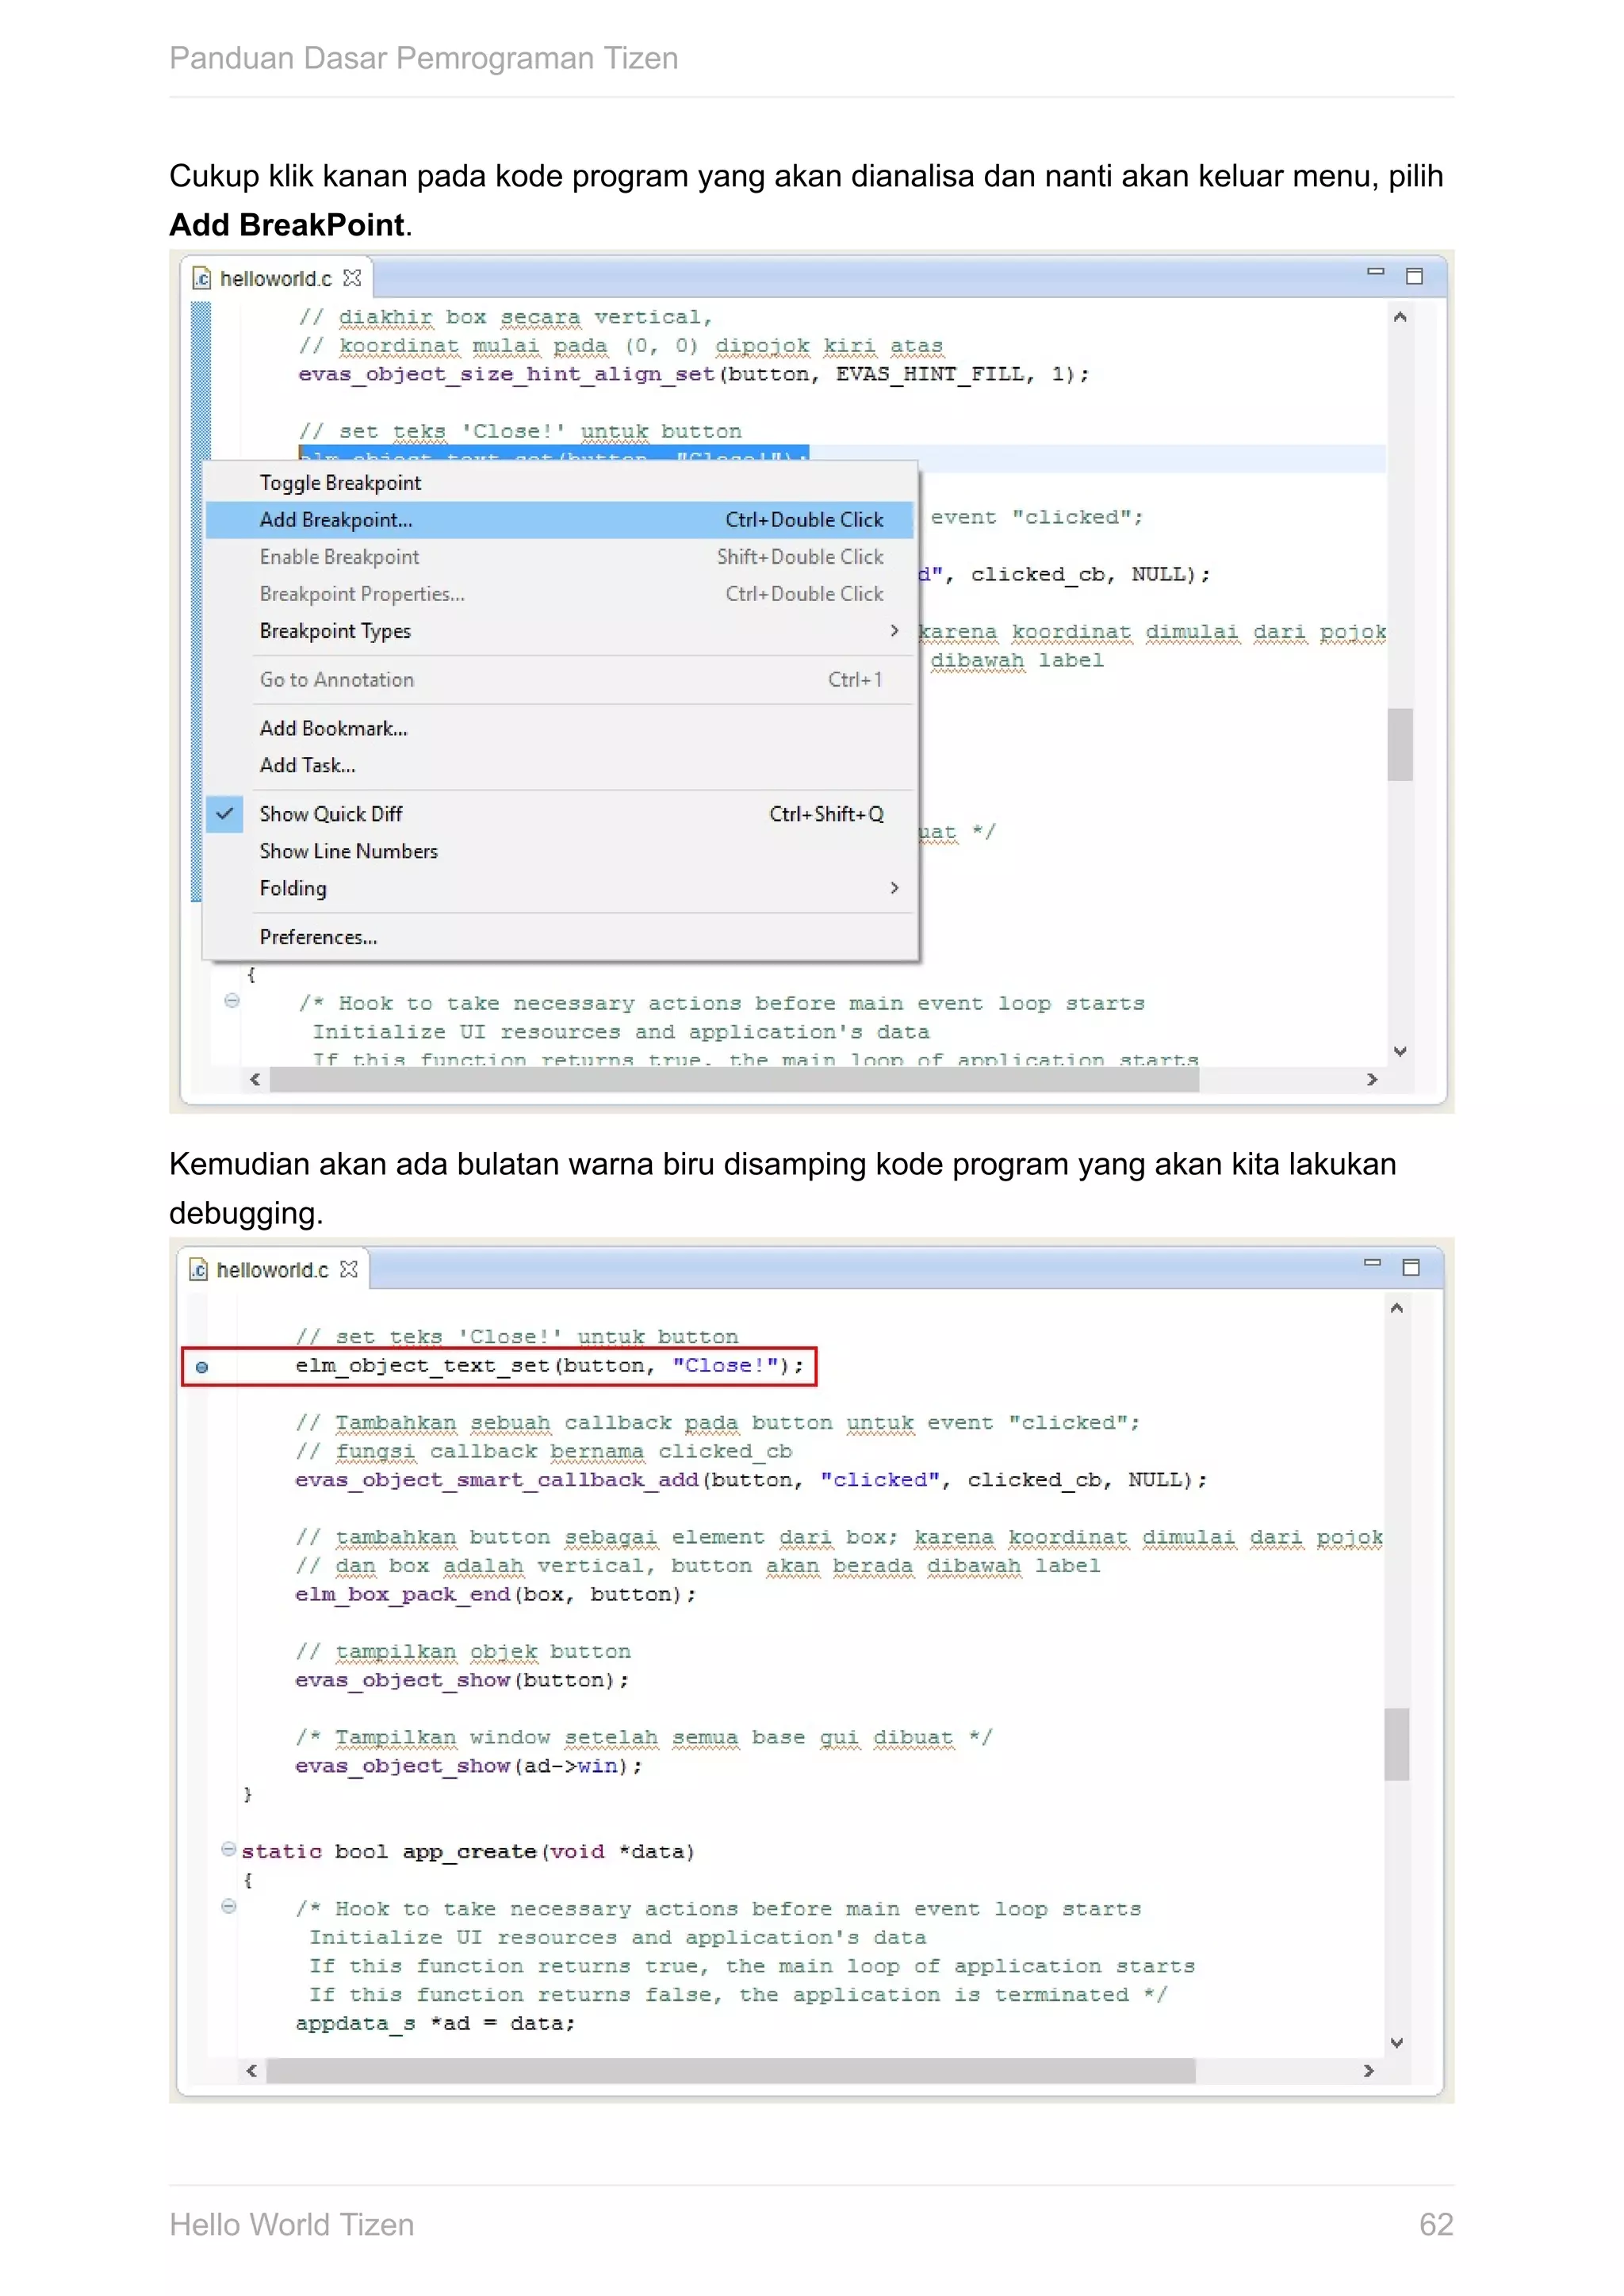
Task: Collapse Hook comment fold in upper editor
Action: 232,1001
